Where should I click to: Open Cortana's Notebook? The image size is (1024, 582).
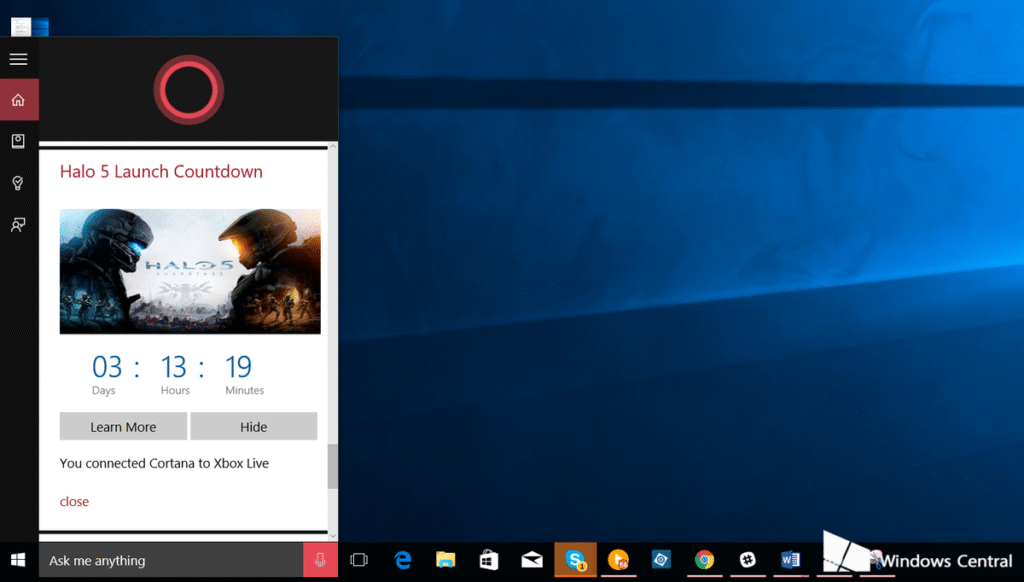18,141
